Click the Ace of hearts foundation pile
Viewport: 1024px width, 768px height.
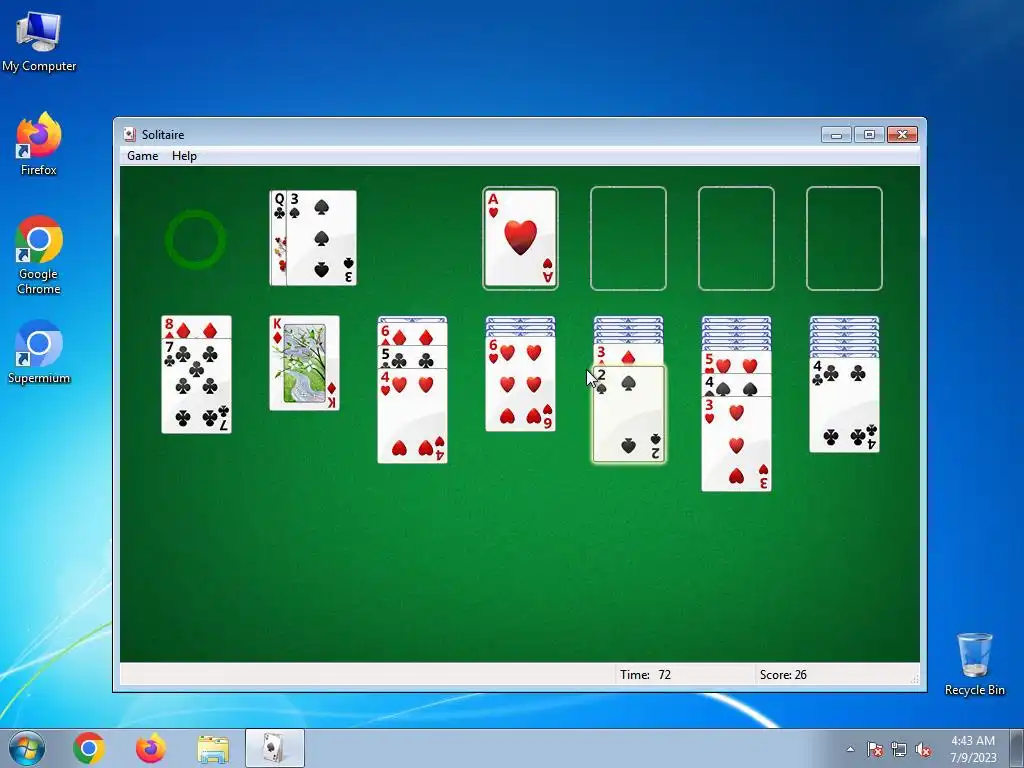pyautogui.click(x=520, y=238)
